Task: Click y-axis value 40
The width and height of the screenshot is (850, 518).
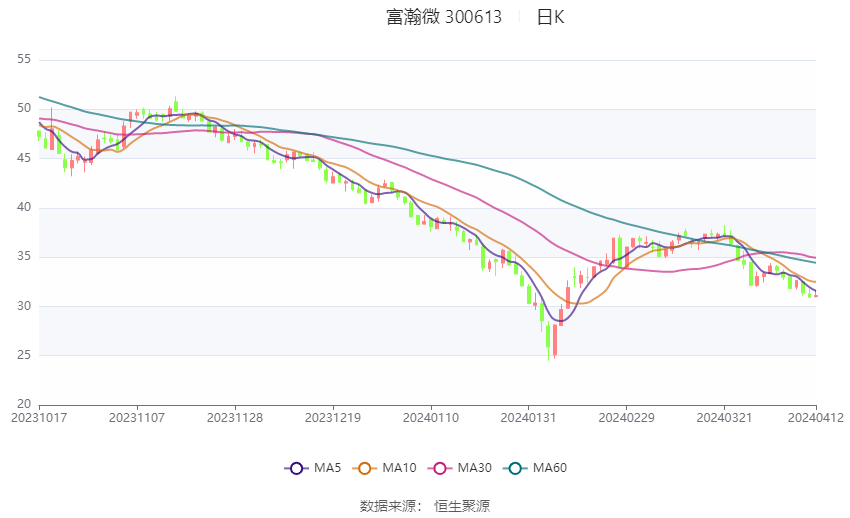Action: point(24,207)
